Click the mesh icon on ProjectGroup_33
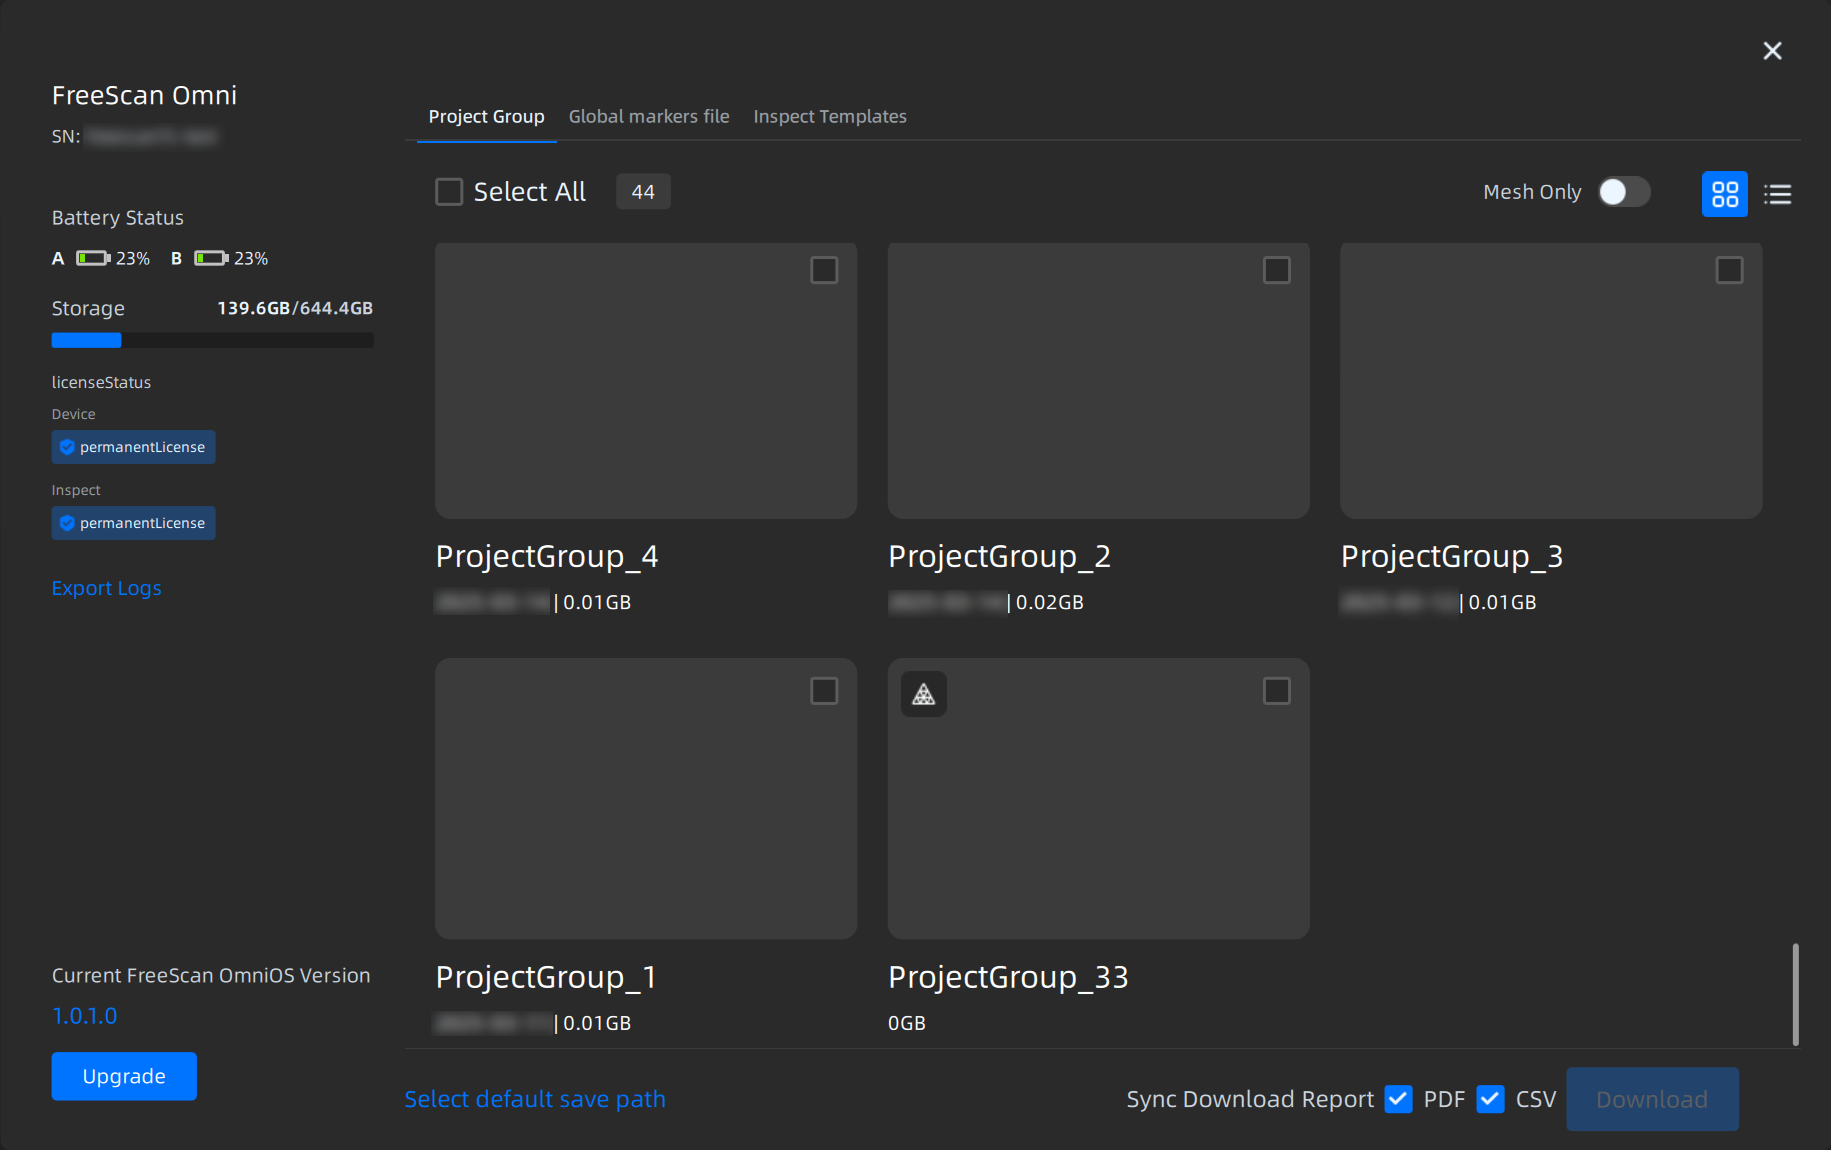Screen dimensions: 1831x1150 pyautogui.click(x=923, y=694)
